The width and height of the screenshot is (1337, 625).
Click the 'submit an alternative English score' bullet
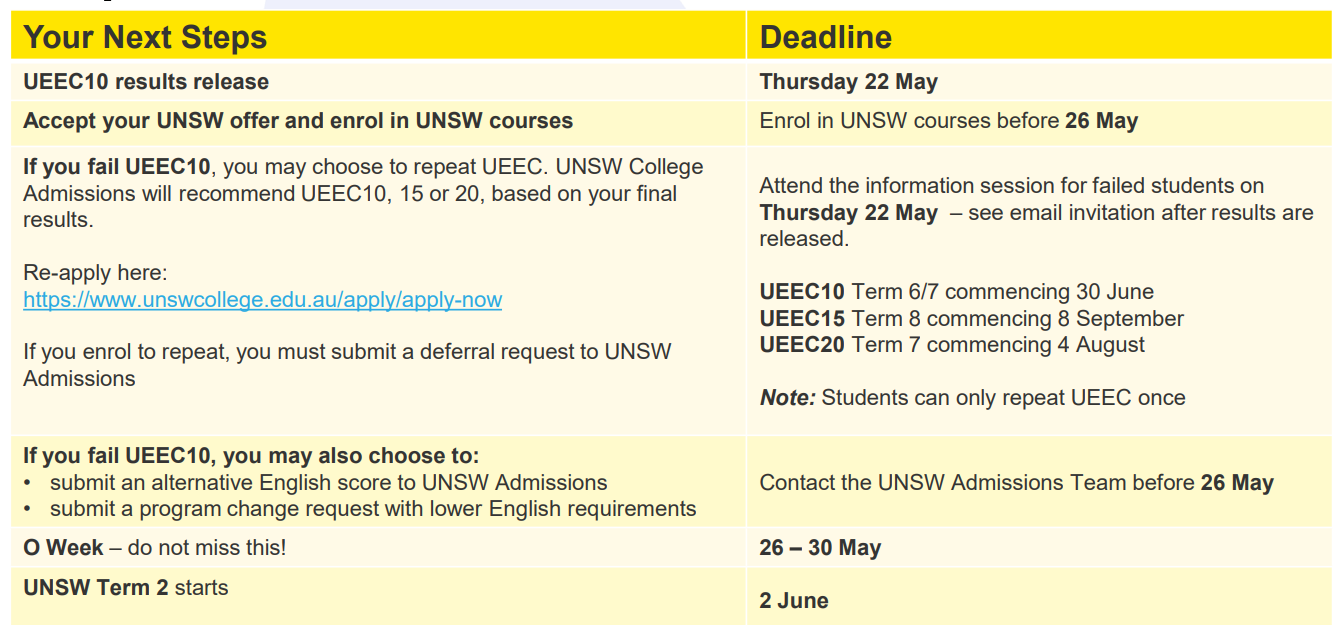click(328, 482)
